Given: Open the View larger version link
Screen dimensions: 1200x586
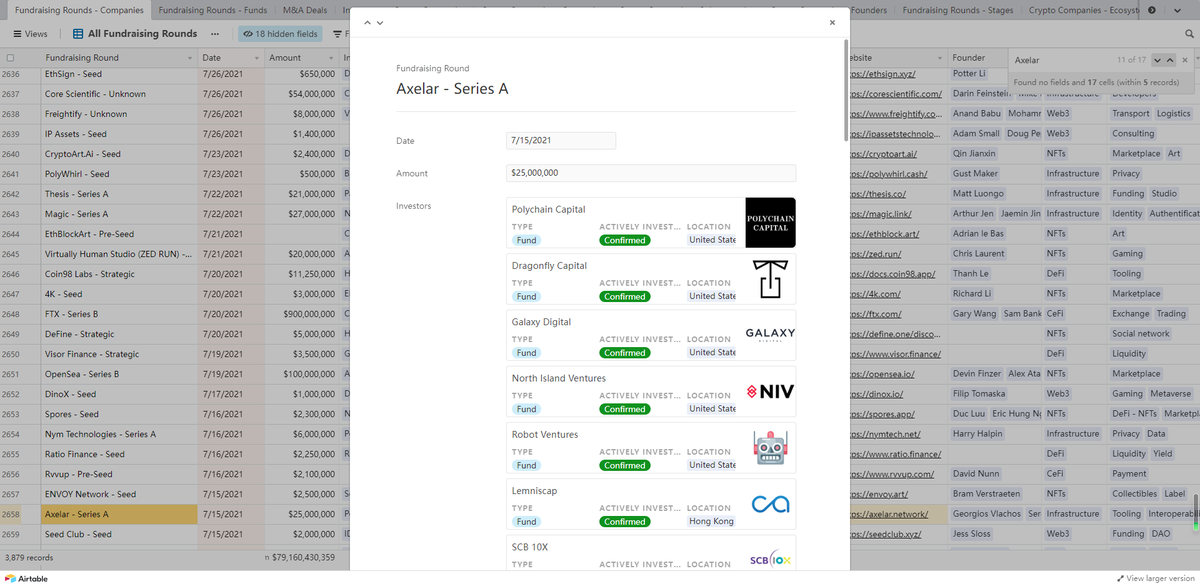Looking at the screenshot, I should tap(1155, 578).
